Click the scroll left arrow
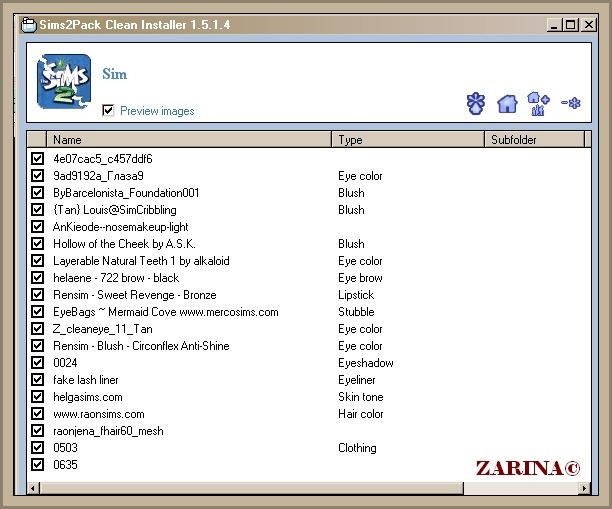The height and width of the screenshot is (509, 612). click(33, 488)
